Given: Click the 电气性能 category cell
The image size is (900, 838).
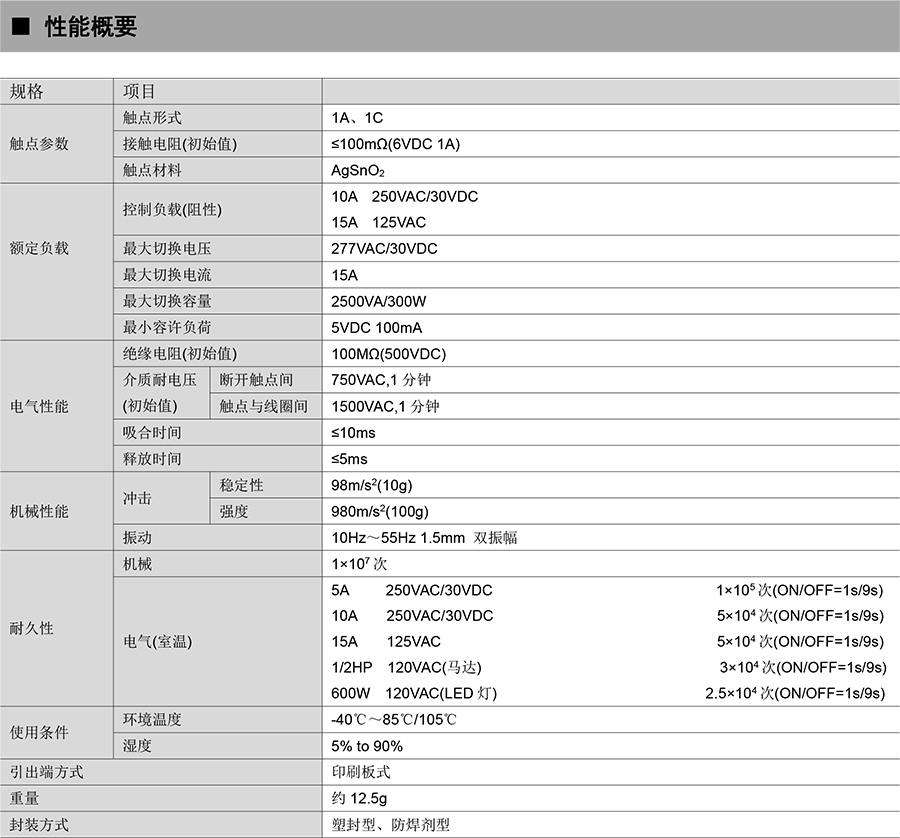Looking at the screenshot, I should click(39, 406).
